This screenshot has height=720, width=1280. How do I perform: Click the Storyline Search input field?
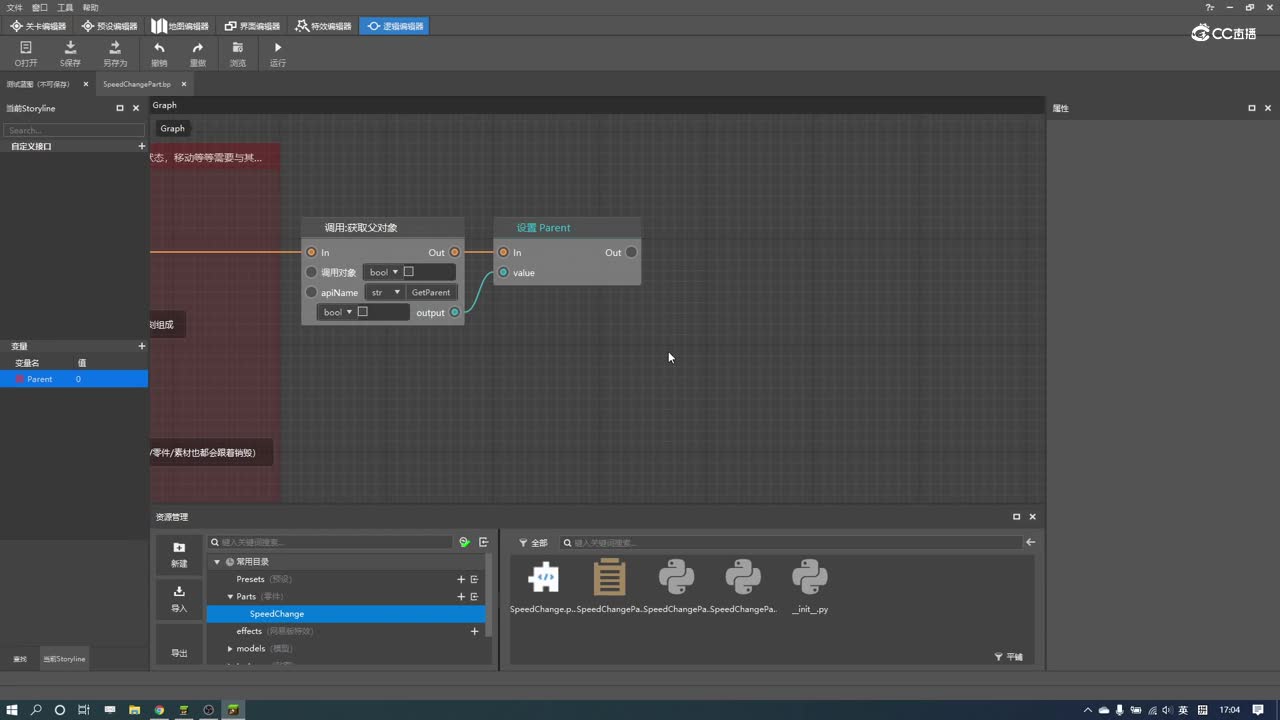(x=74, y=130)
